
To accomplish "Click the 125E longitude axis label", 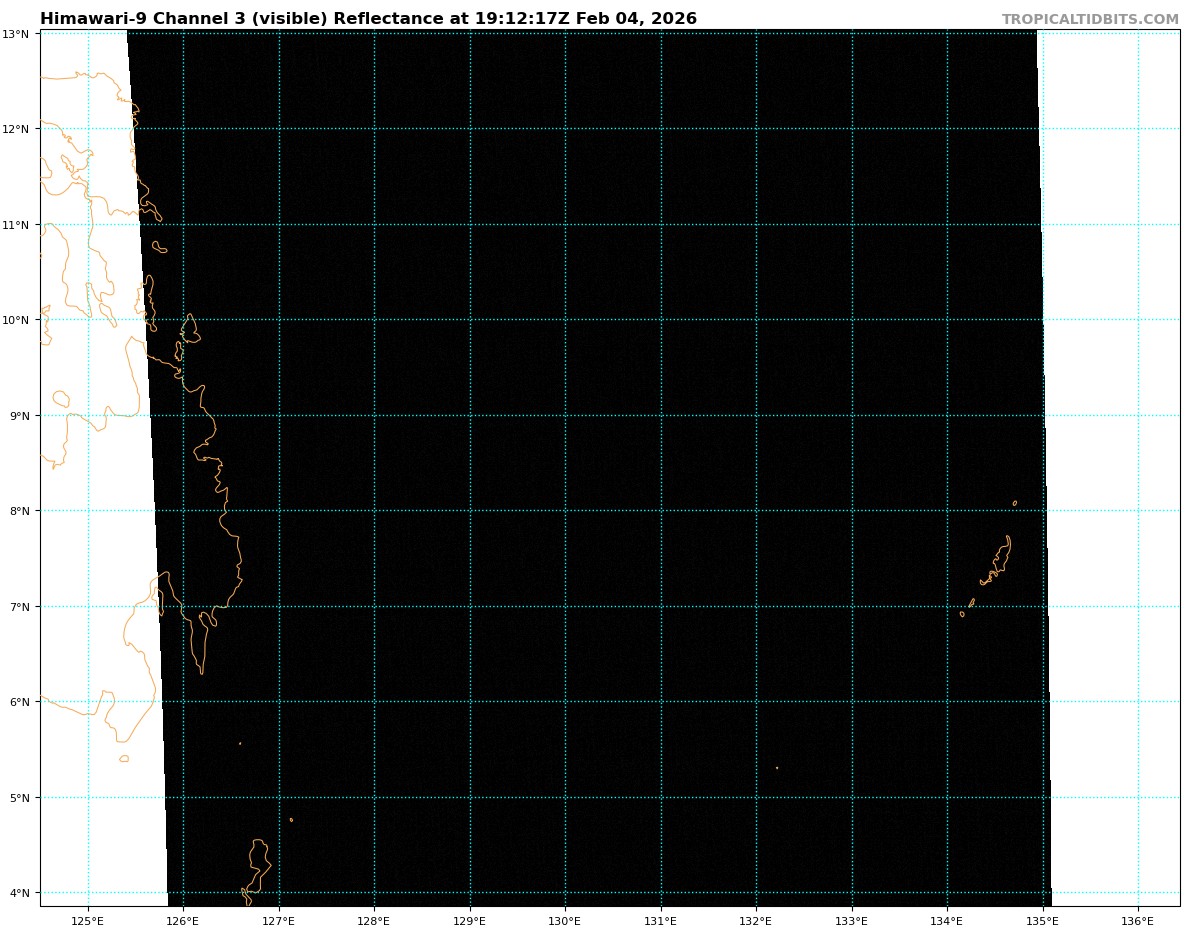I will (x=88, y=920).
